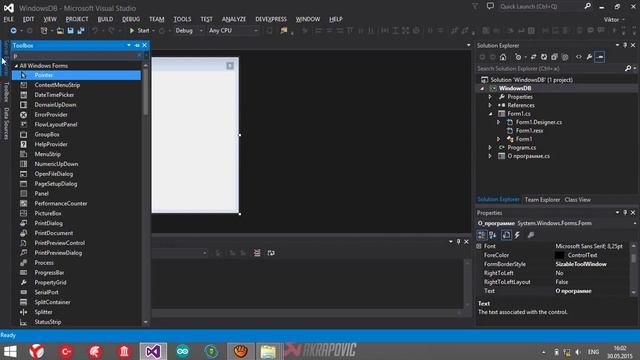Screen dimensions: 640x360
Task: Click the Save disk icon in toolbar
Action: click(x=71, y=31)
